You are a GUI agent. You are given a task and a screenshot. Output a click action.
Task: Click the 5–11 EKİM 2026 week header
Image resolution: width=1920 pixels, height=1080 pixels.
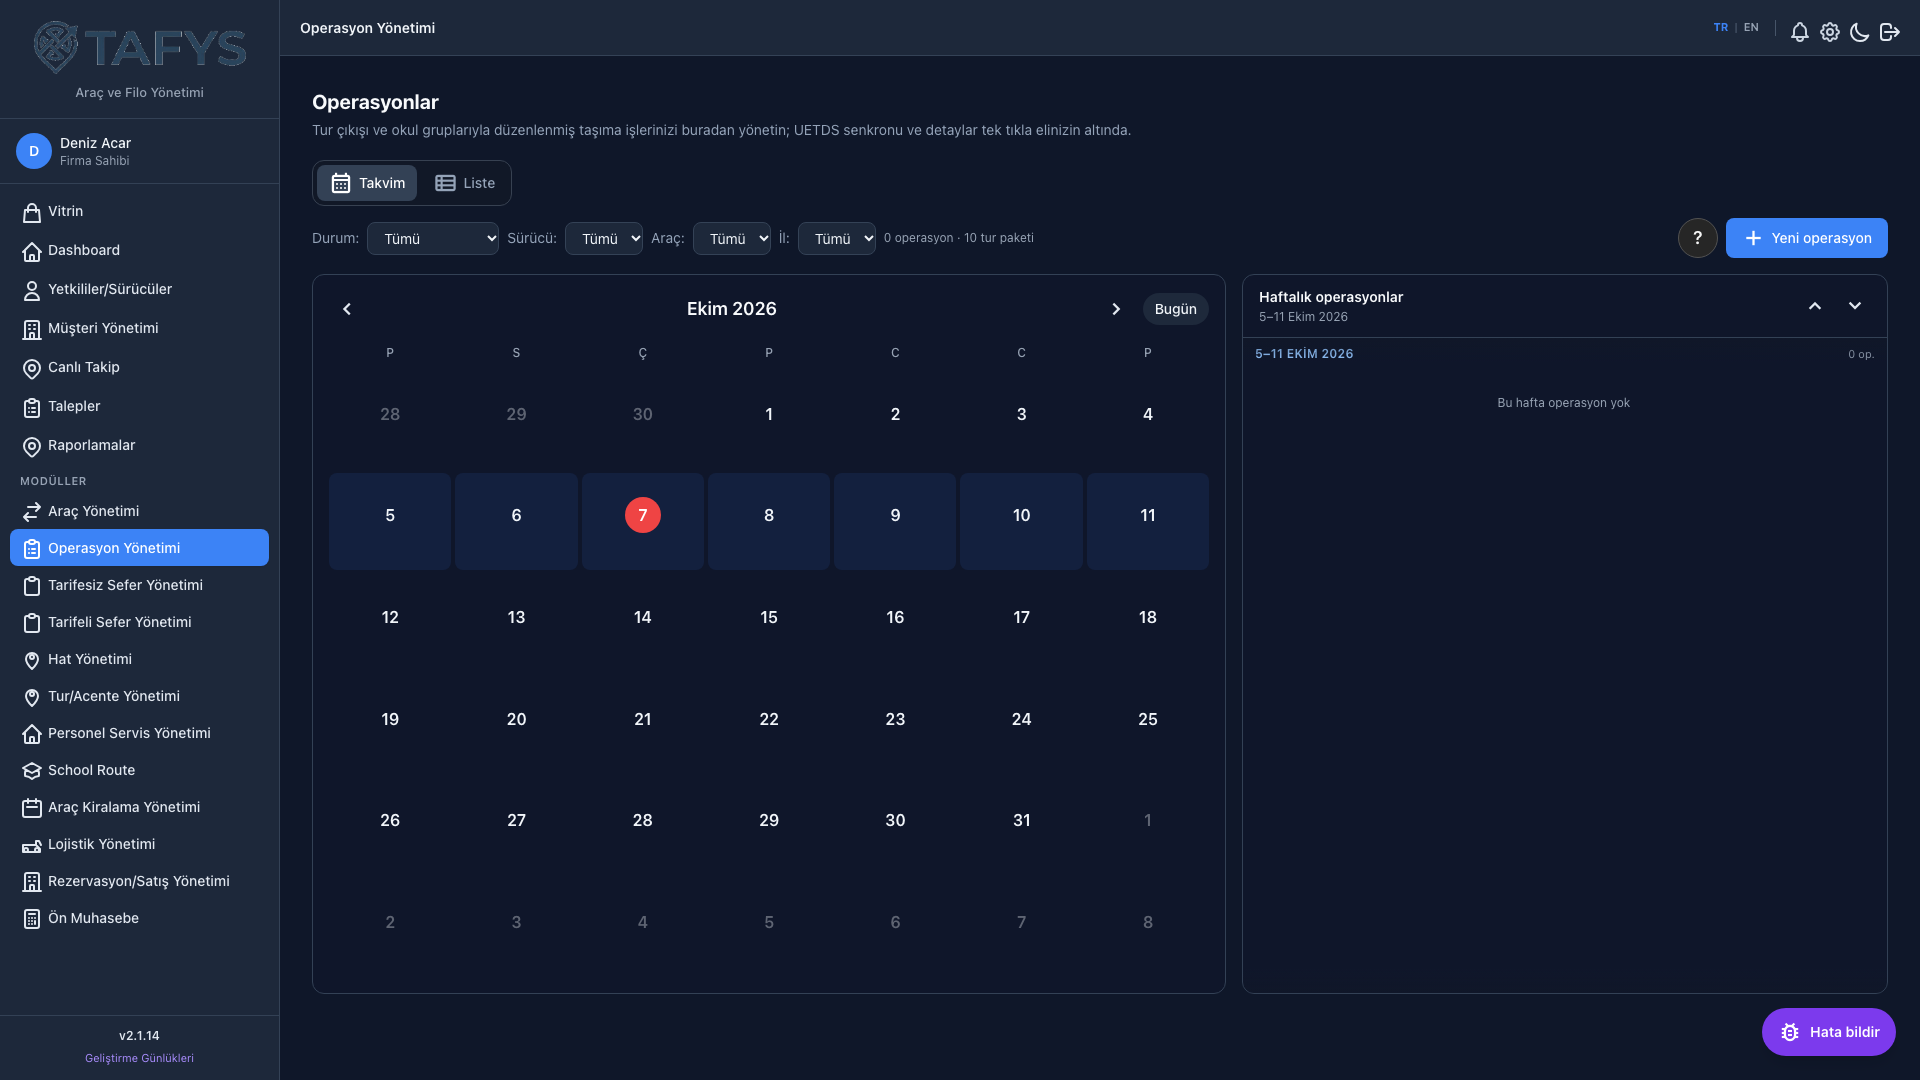[x=1304, y=354]
